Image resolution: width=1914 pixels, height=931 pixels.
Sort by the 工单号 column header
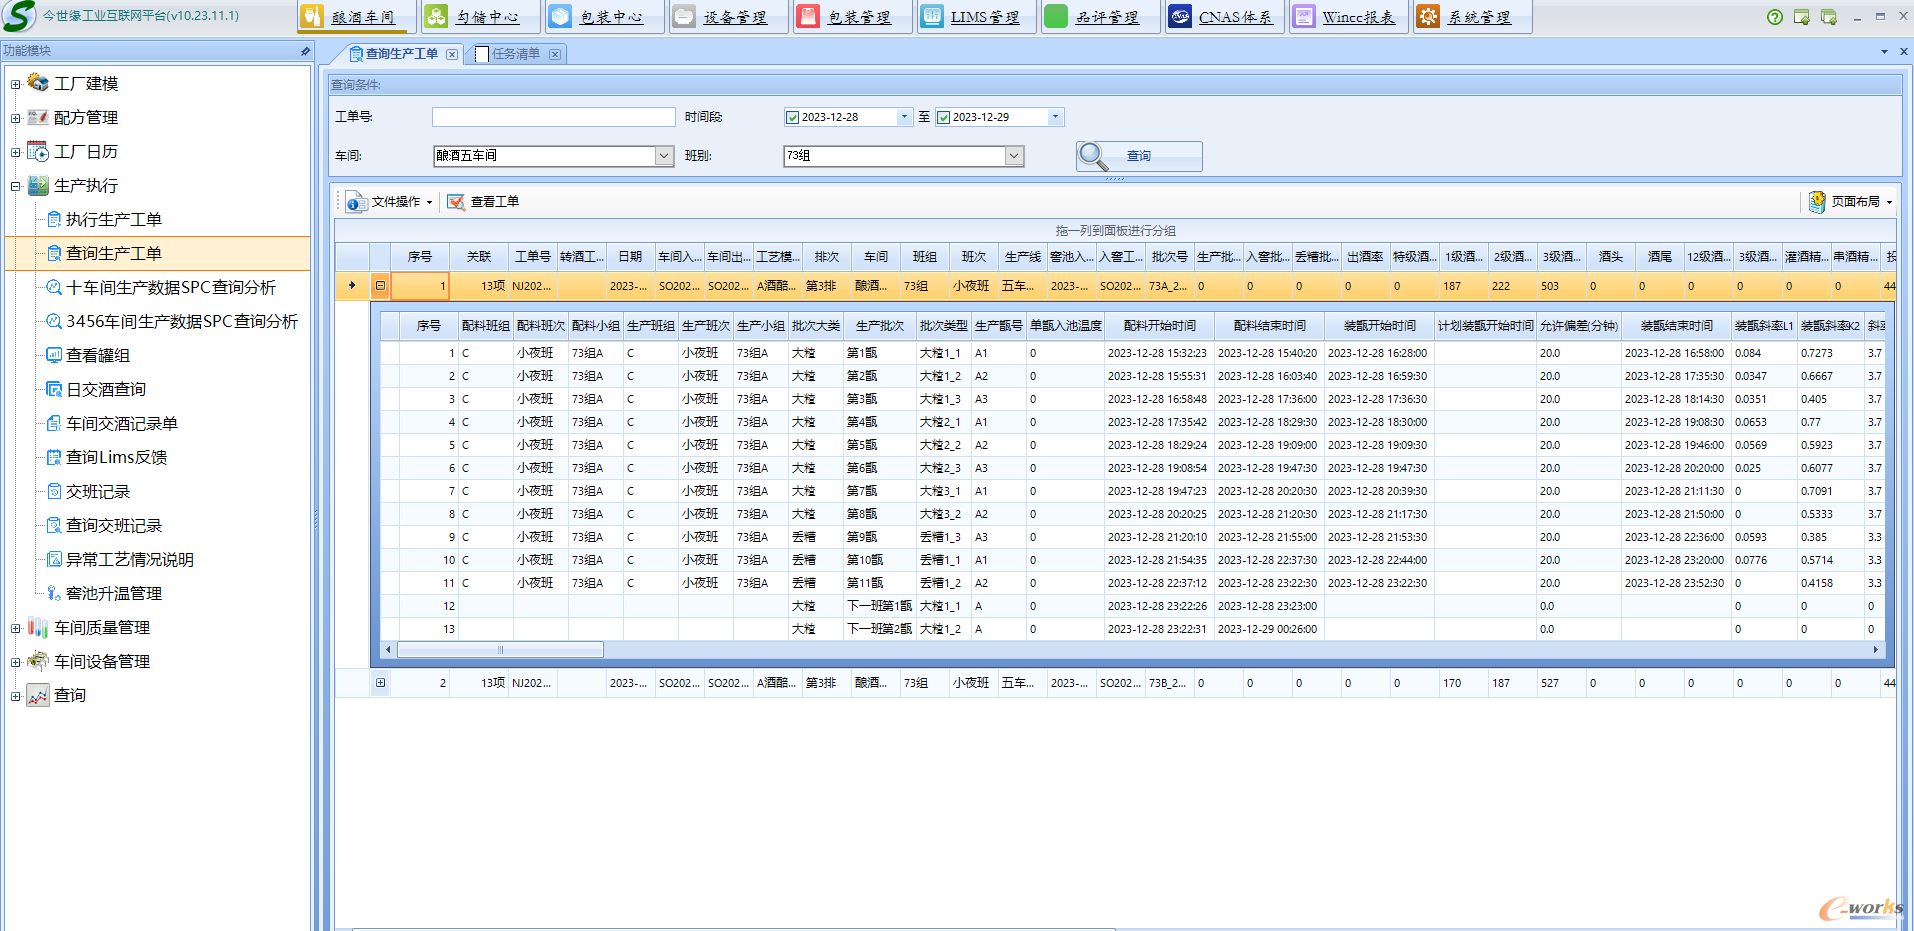532,257
